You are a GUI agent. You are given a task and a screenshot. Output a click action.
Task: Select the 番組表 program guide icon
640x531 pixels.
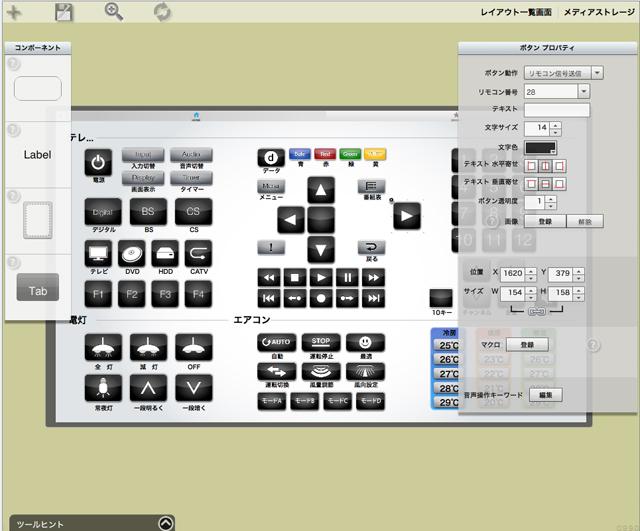pos(371,186)
